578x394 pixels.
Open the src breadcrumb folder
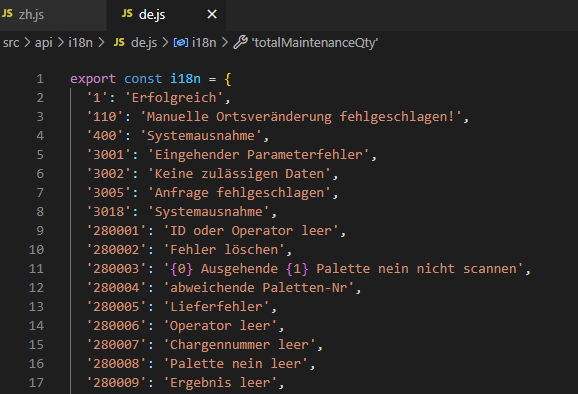tap(11, 43)
